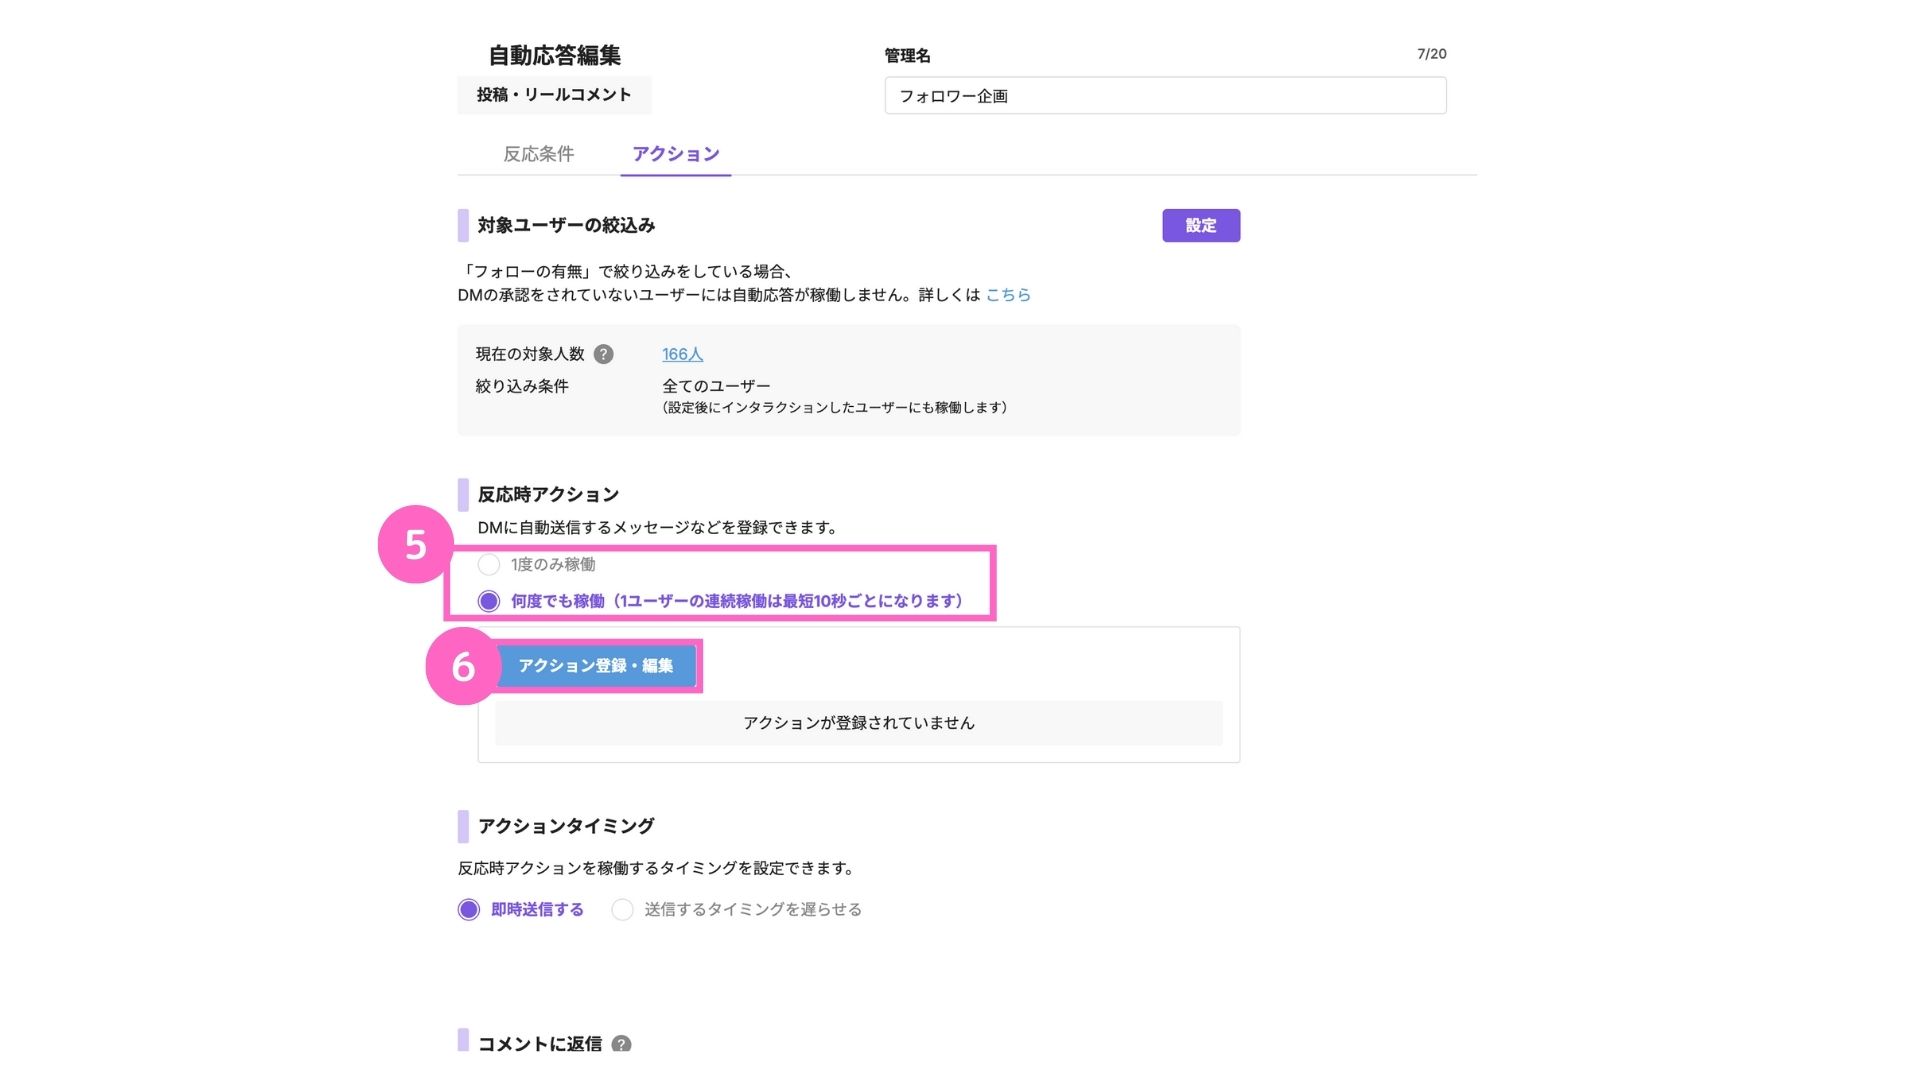Screen dimensions: 1920x1080
Task: Click the 反応時アクション heading
Action: [548, 495]
